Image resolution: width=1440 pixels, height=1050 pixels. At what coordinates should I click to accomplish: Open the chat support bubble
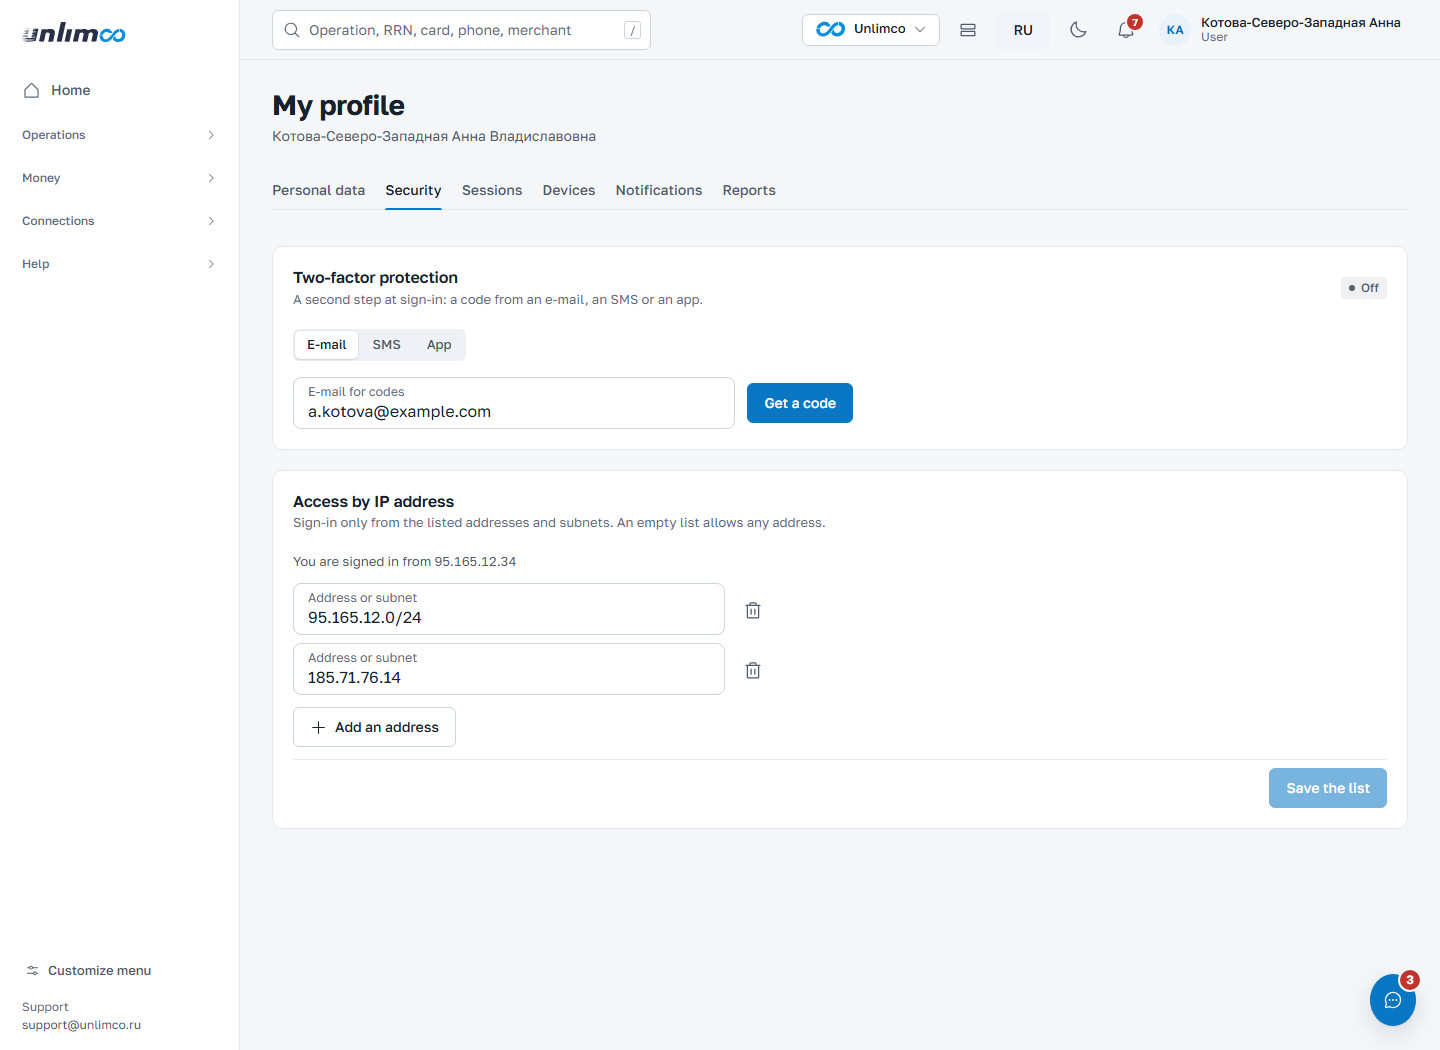pyautogui.click(x=1393, y=1000)
